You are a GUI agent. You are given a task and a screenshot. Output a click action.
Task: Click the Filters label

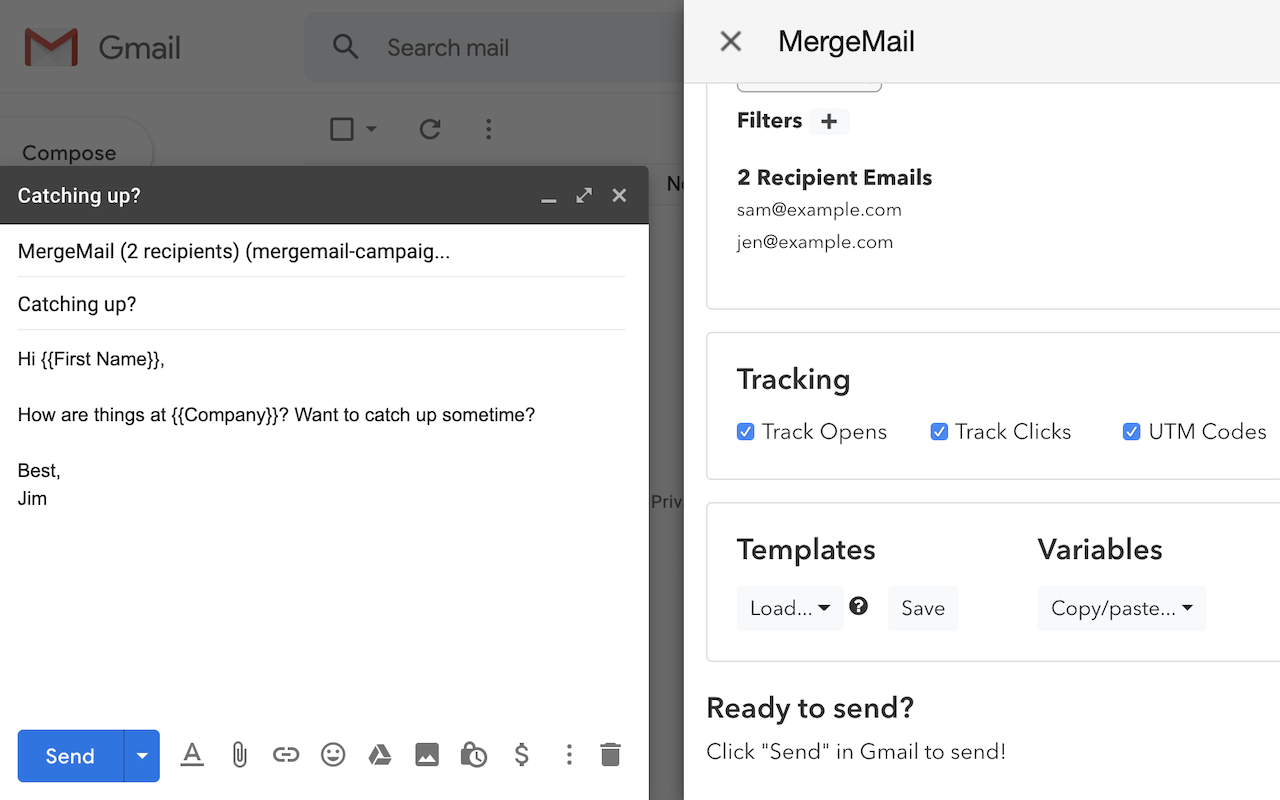click(770, 121)
